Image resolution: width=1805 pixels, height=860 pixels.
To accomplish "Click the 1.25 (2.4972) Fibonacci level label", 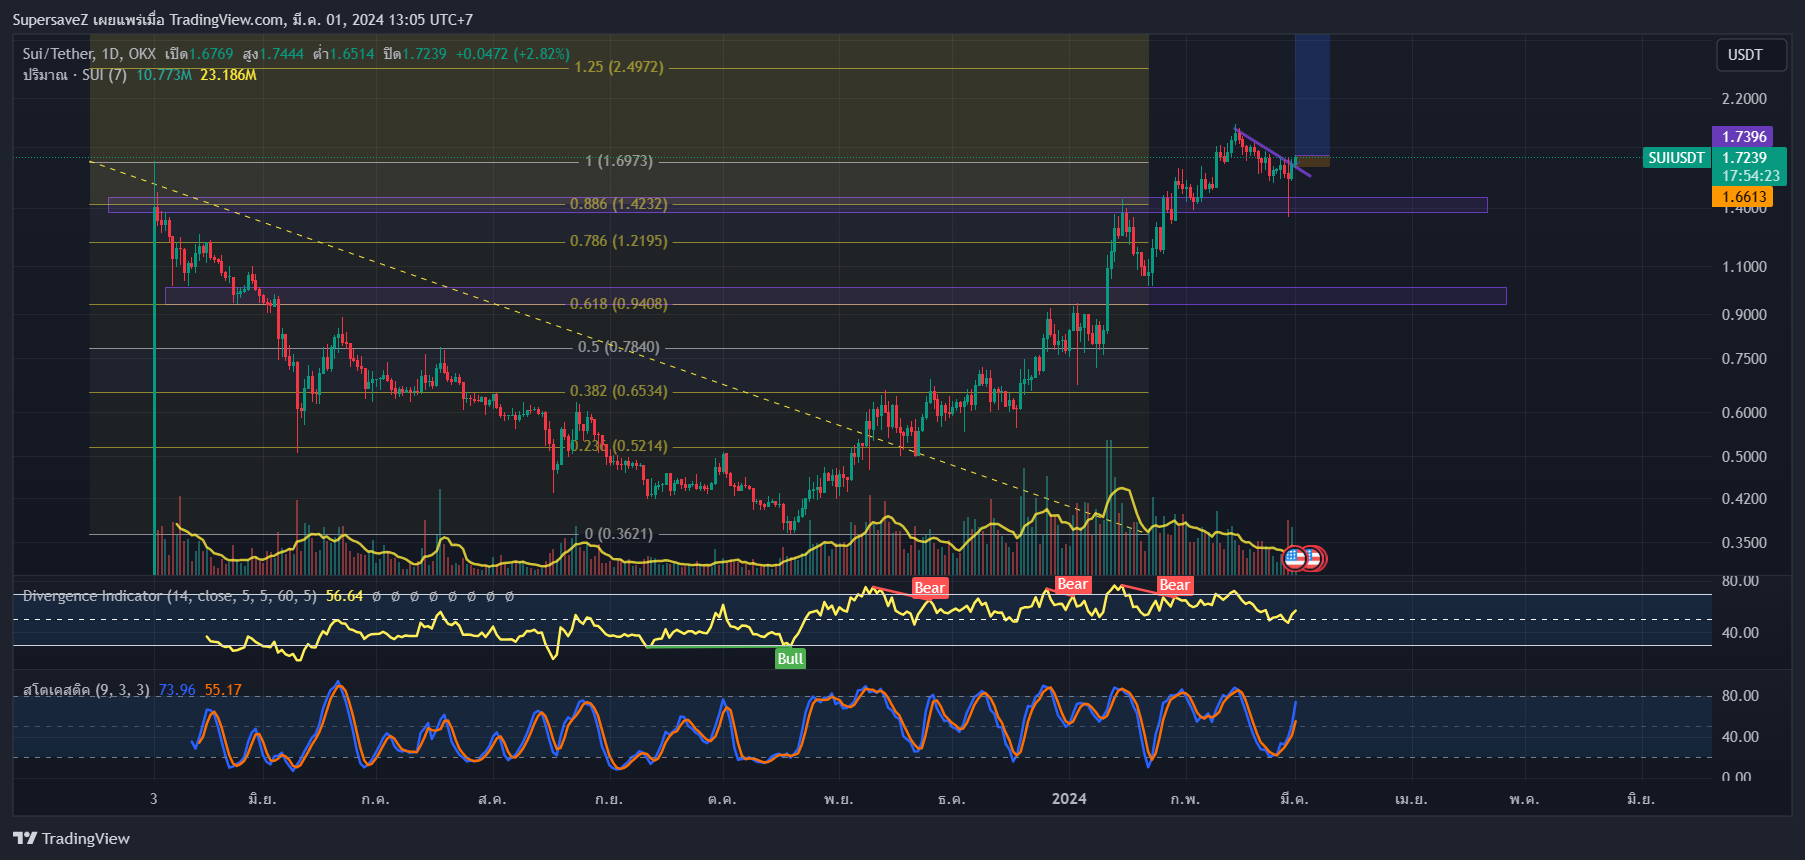I will [619, 67].
